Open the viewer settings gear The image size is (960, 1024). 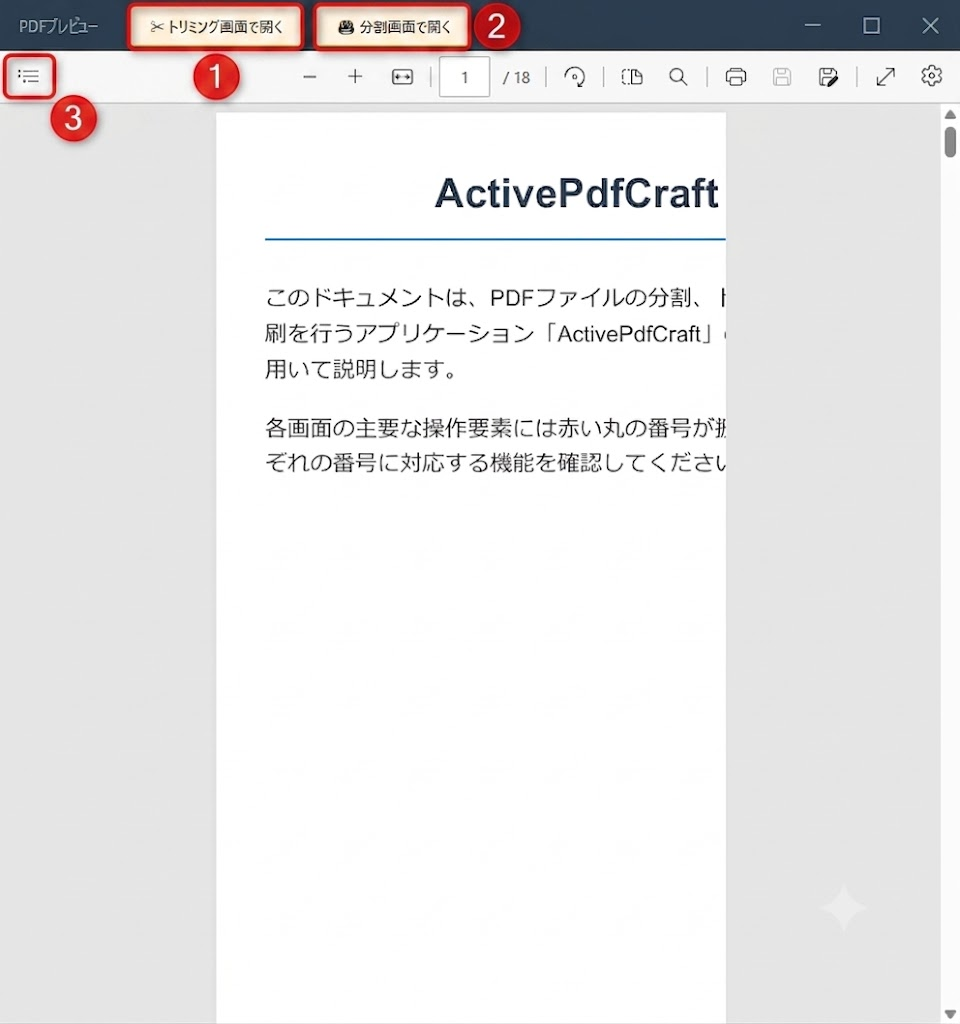(x=931, y=76)
